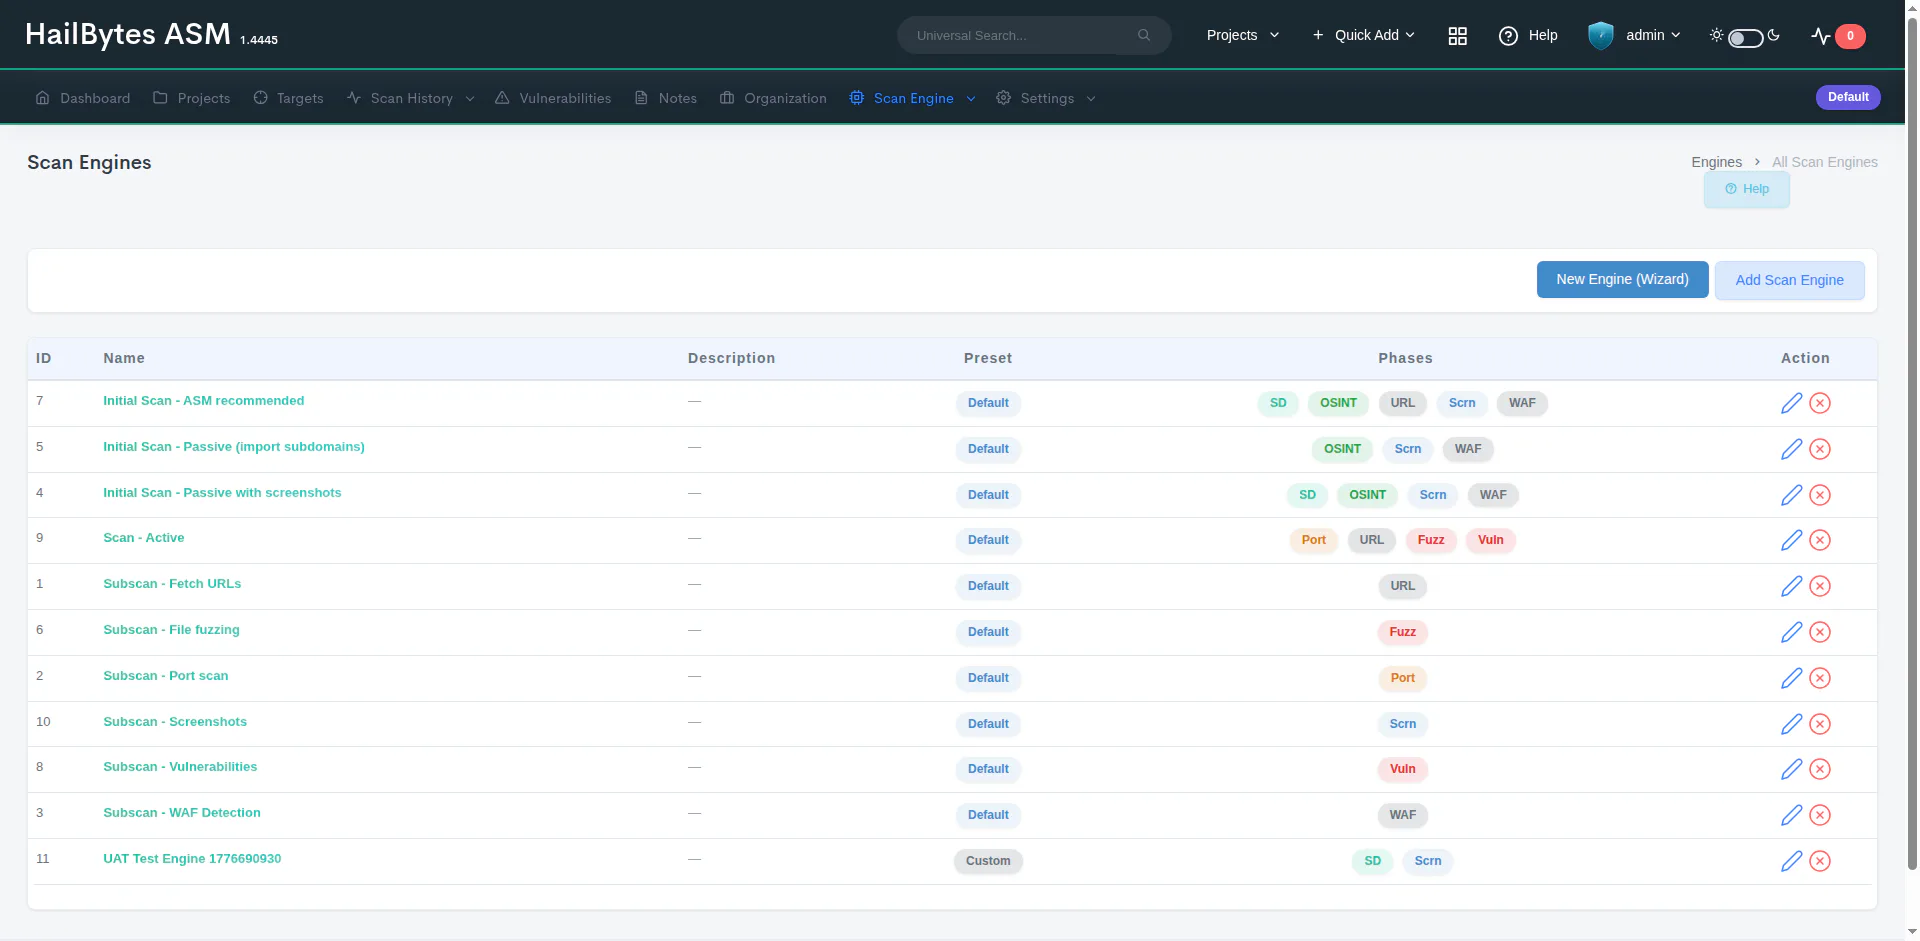1920x941 pixels.
Task: Click the New Engine (Wizard) button
Action: pyautogui.click(x=1622, y=280)
